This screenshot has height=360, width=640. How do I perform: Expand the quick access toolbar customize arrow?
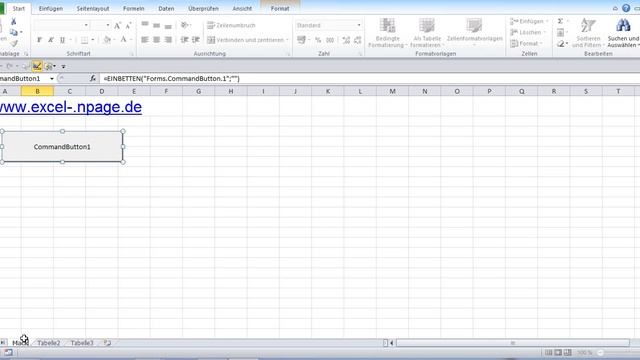63,67
